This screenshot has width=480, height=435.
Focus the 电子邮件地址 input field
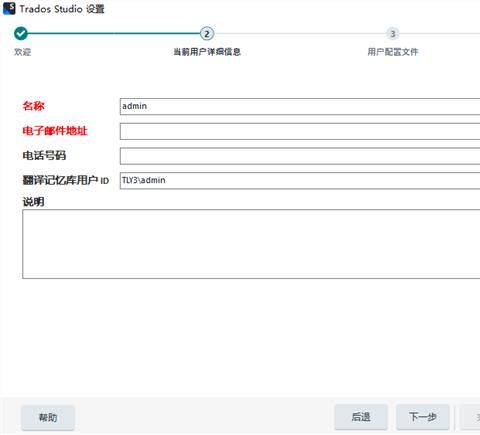[300, 131]
